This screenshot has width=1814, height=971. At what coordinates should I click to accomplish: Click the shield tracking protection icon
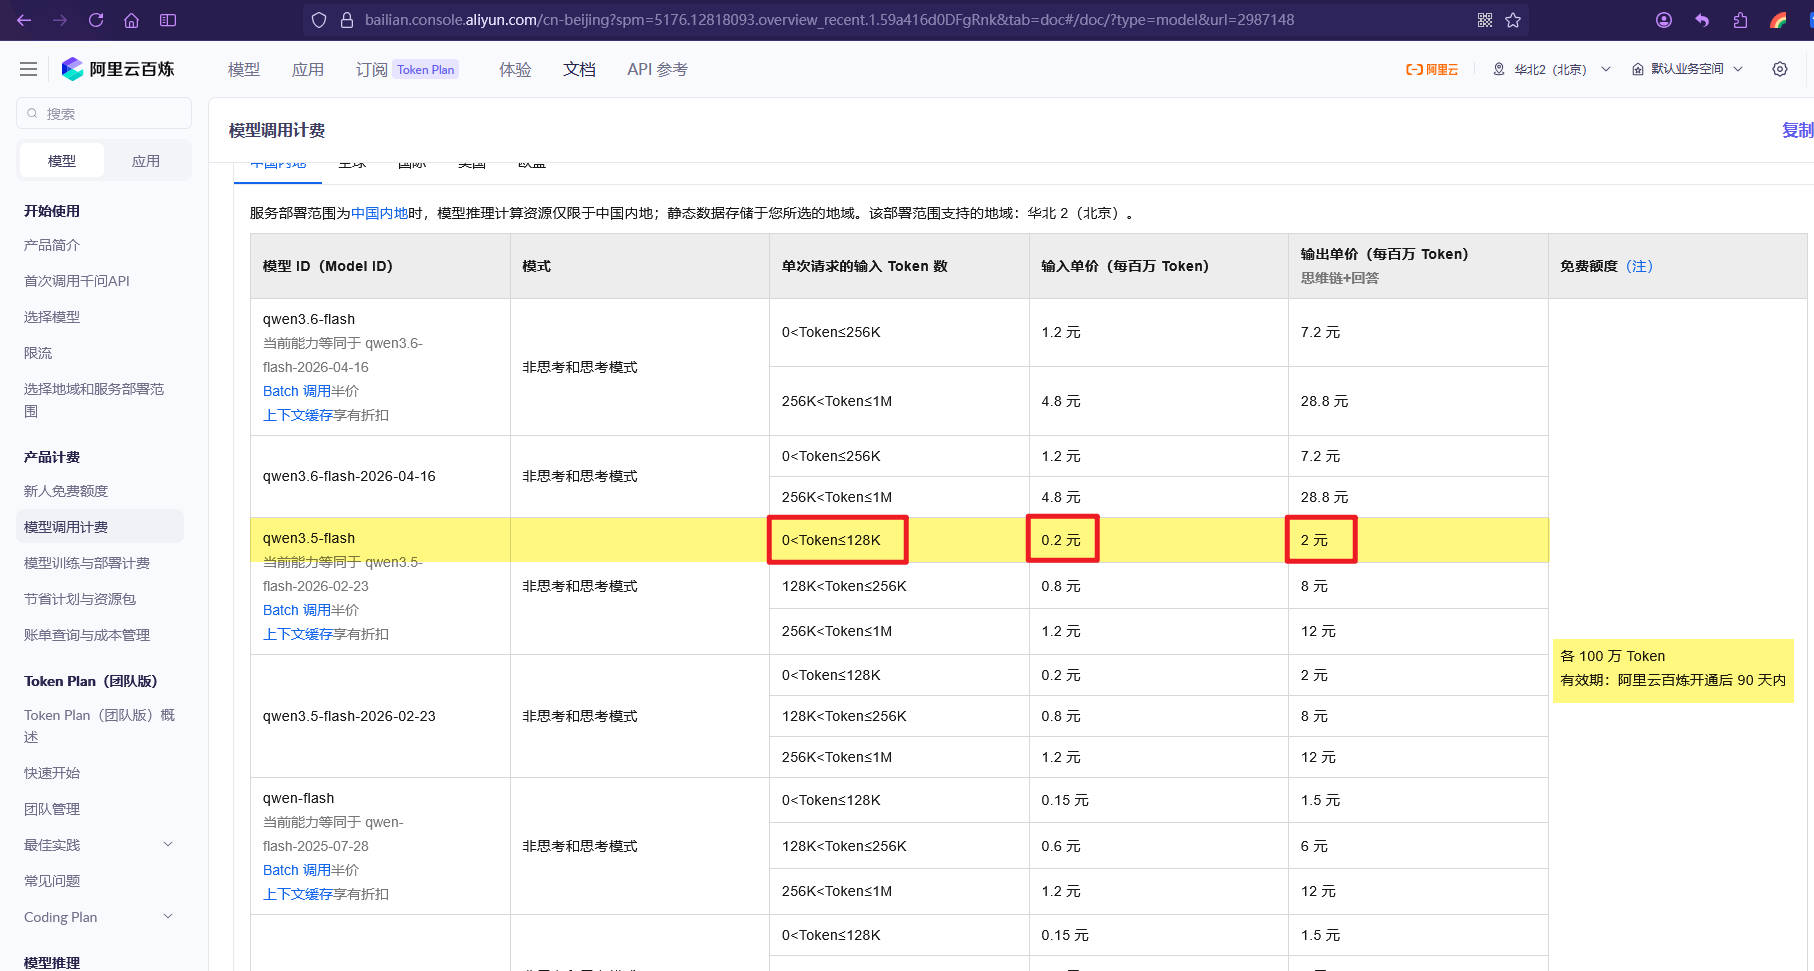(319, 20)
